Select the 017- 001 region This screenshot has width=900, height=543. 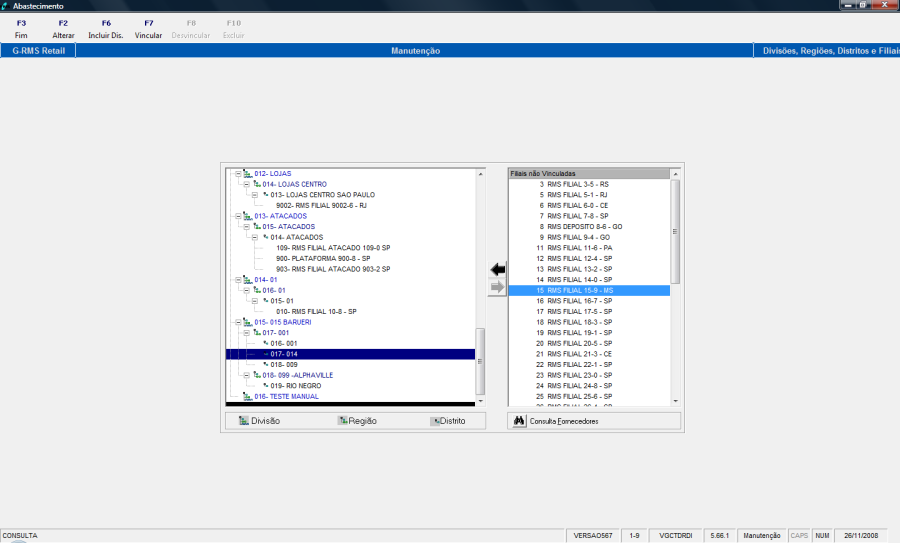pos(276,333)
